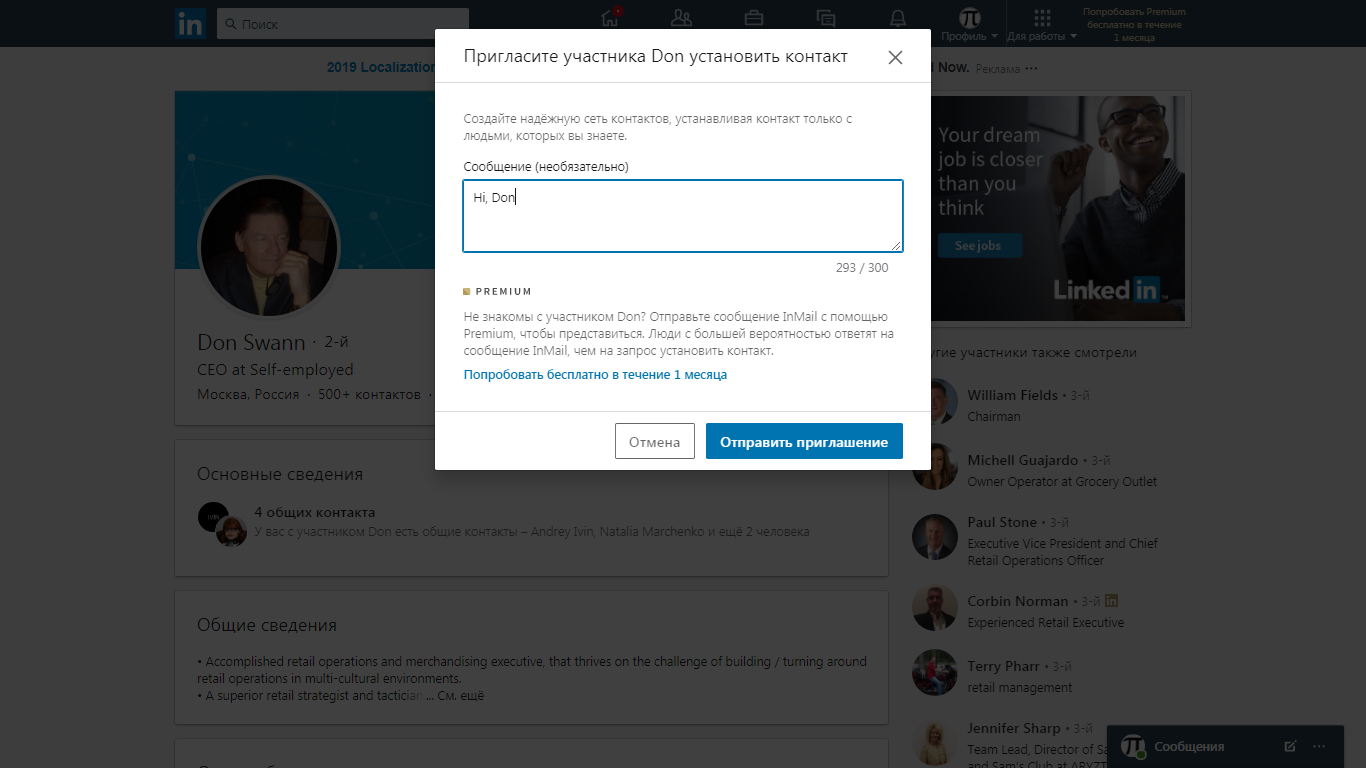Open the My Network people icon

click(682, 17)
